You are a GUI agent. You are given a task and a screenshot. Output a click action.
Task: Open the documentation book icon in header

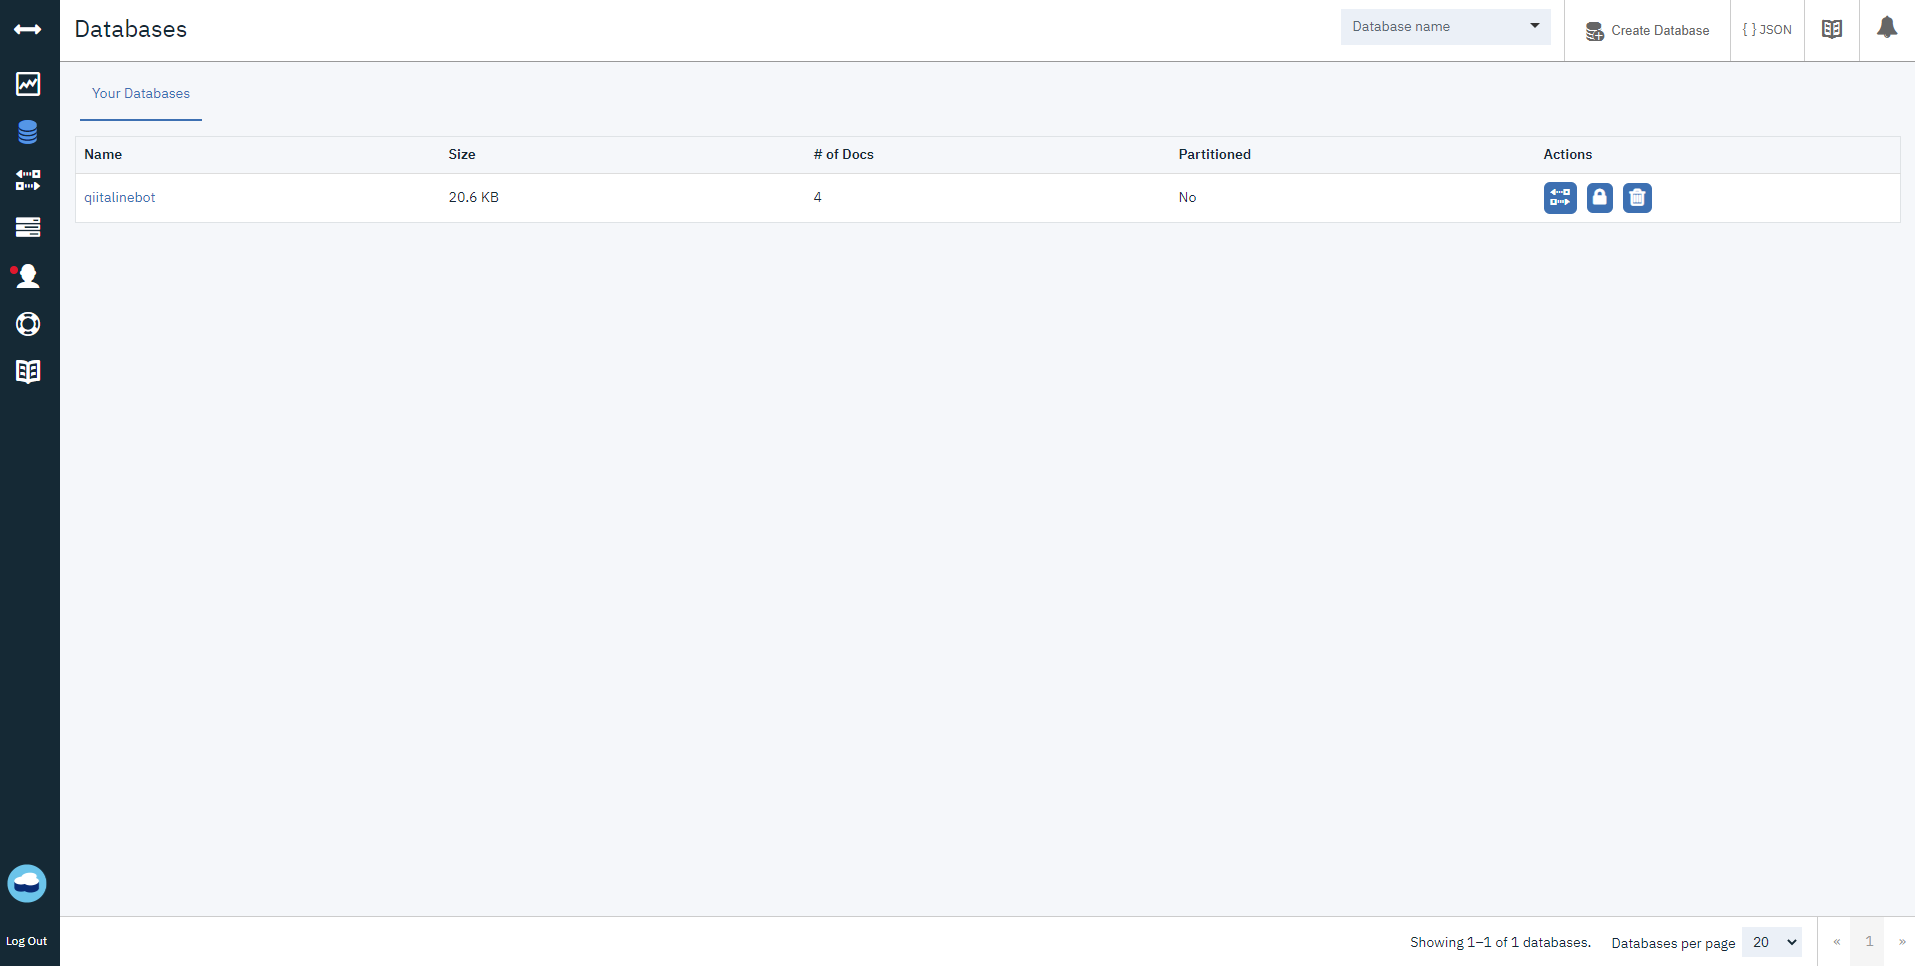(x=1832, y=30)
